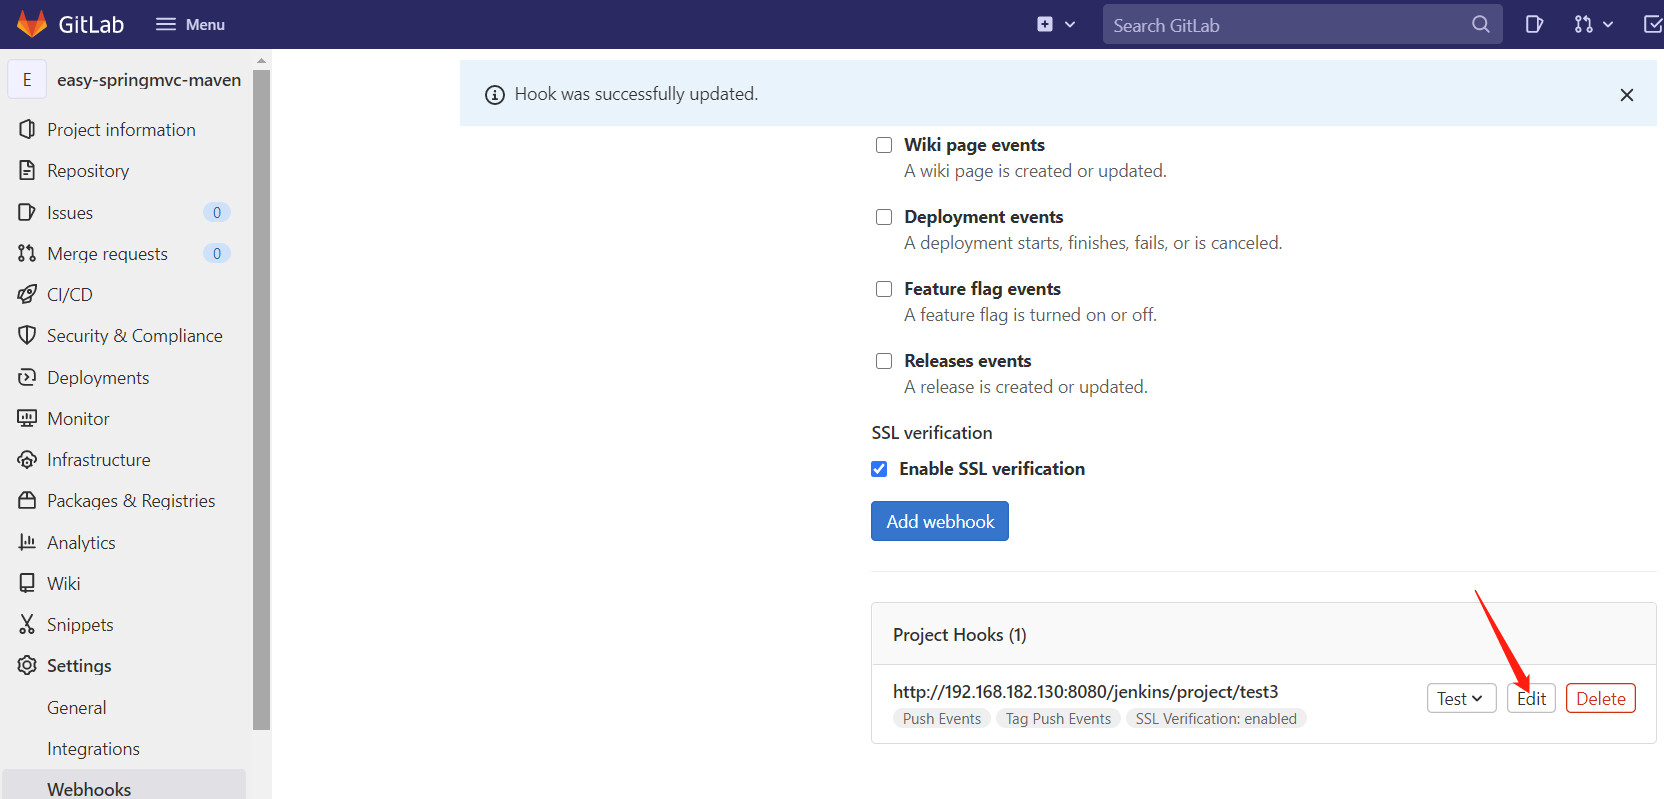Click the Add webhook button

(x=939, y=521)
